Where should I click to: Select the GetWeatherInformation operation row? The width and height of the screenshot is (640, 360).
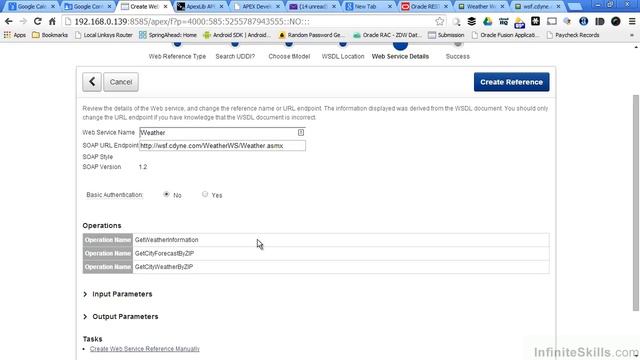(316, 240)
